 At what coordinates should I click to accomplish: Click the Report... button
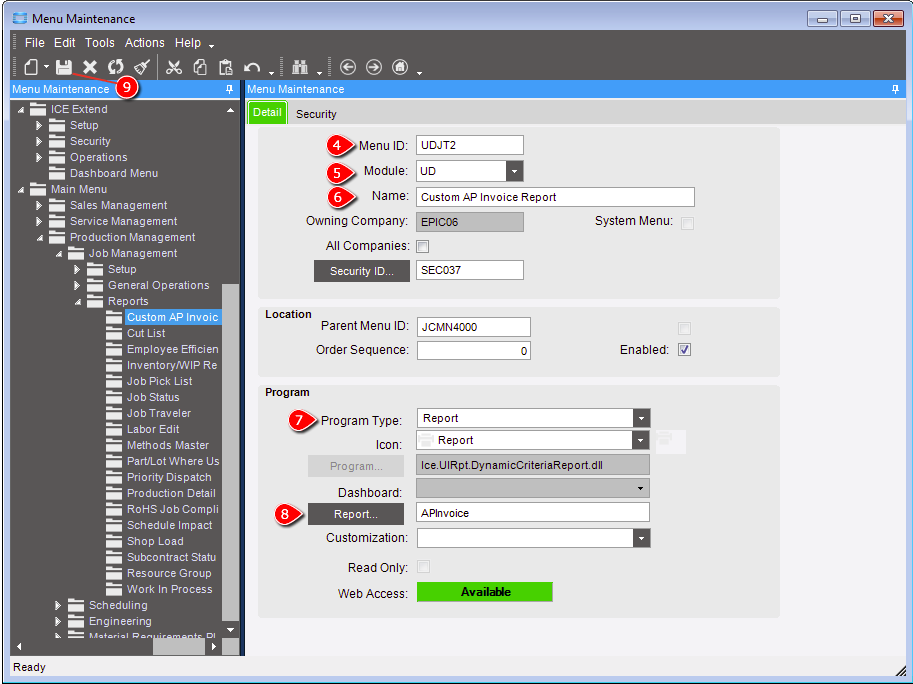click(356, 514)
